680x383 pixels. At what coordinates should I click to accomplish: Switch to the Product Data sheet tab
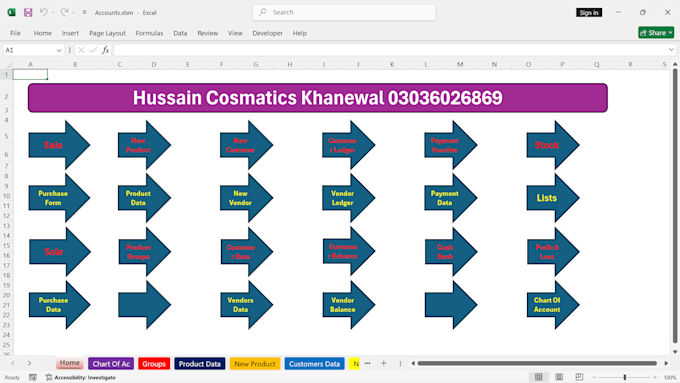click(x=199, y=363)
